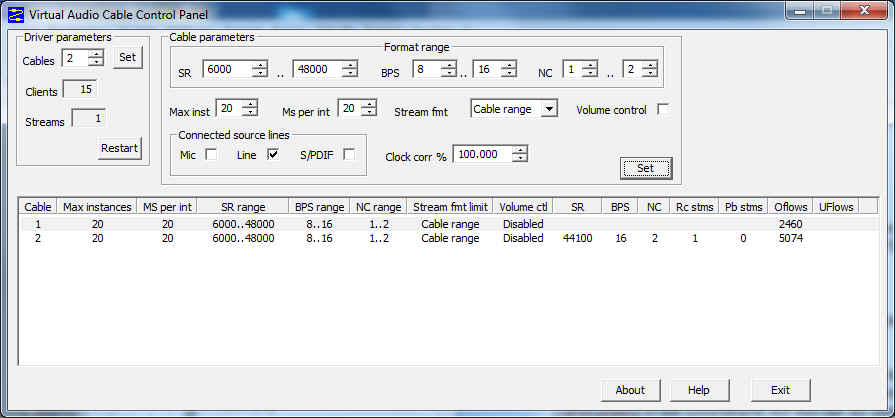Click the minimum BPS 8 input field
This screenshot has width=895, height=418.
[x=428, y=69]
